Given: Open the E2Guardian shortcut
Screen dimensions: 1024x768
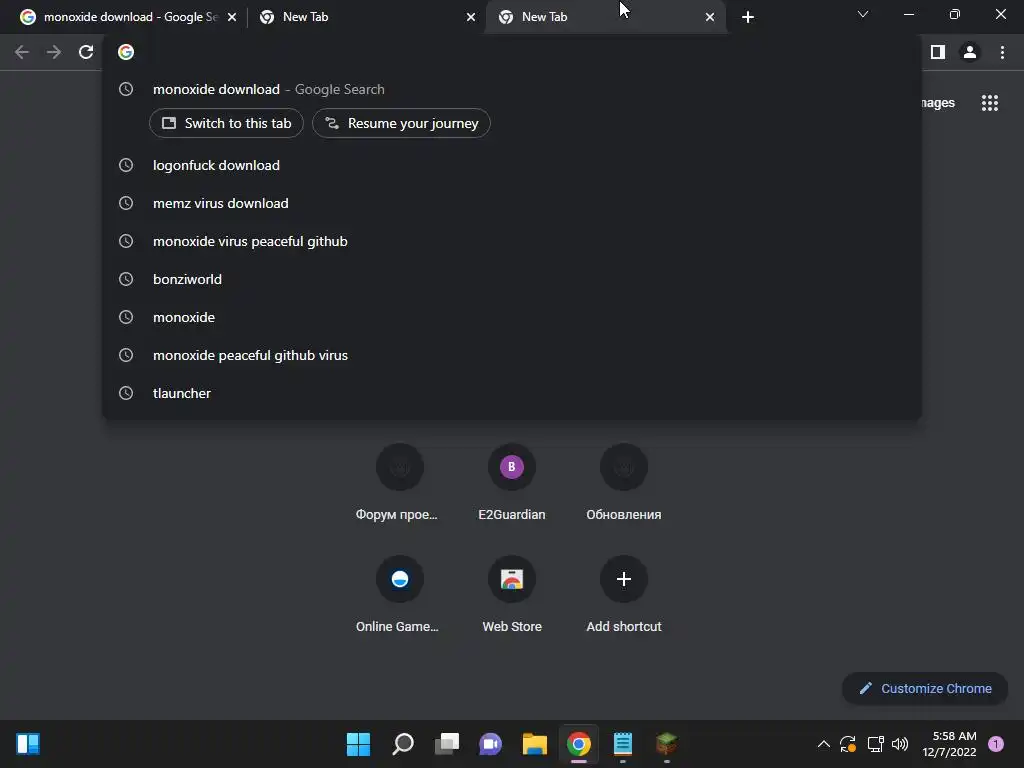Looking at the screenshot, I should tap(512, 483).
